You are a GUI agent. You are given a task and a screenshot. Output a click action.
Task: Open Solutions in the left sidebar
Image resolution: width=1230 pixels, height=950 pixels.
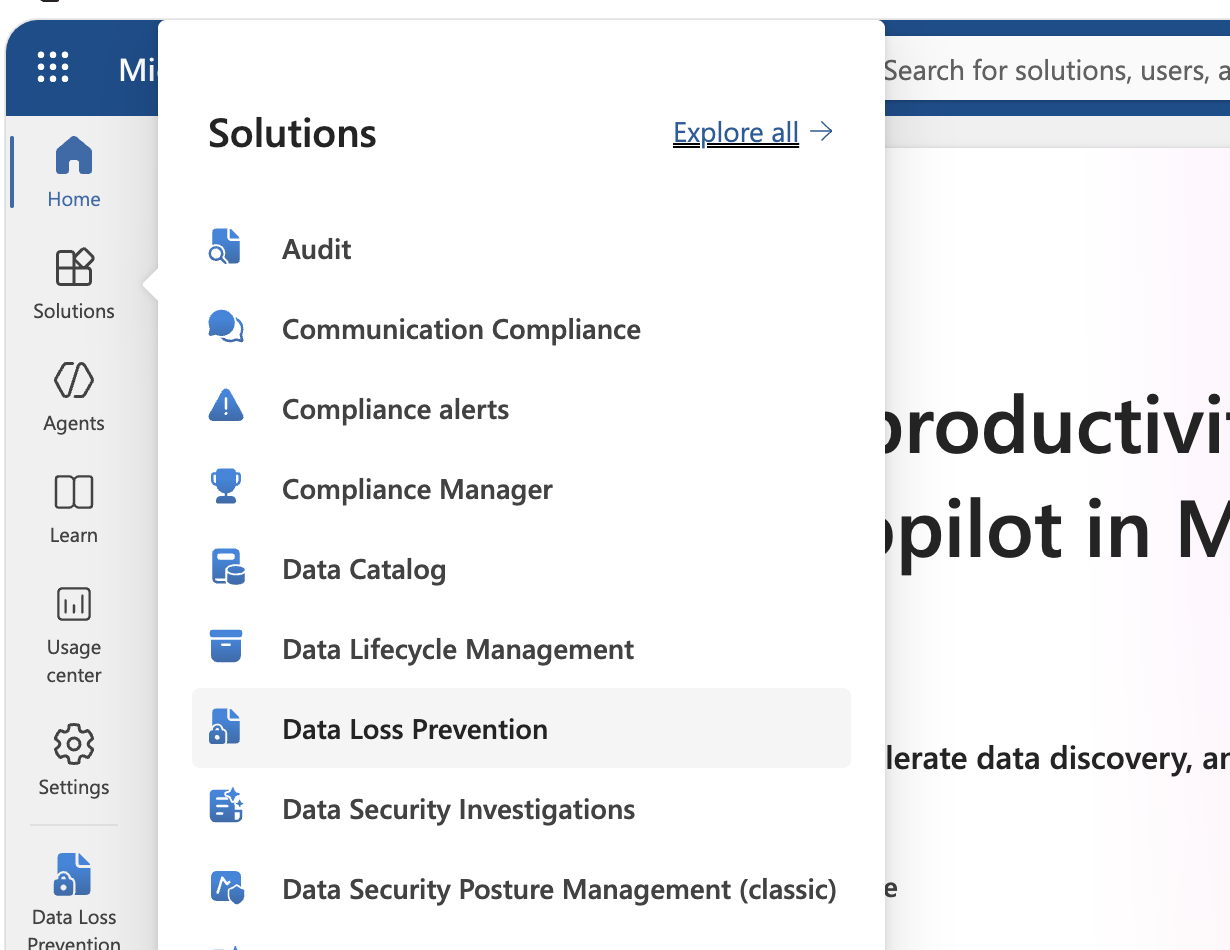(74, 285)
